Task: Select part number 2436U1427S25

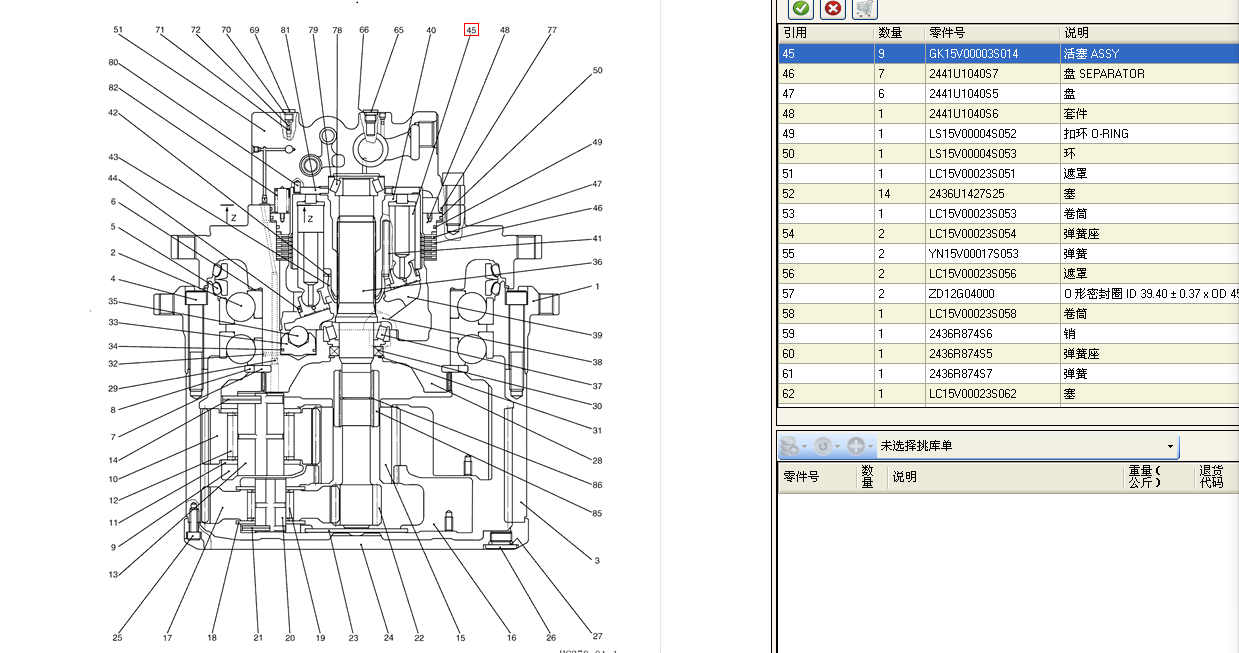Action: [x=966, y=194]
